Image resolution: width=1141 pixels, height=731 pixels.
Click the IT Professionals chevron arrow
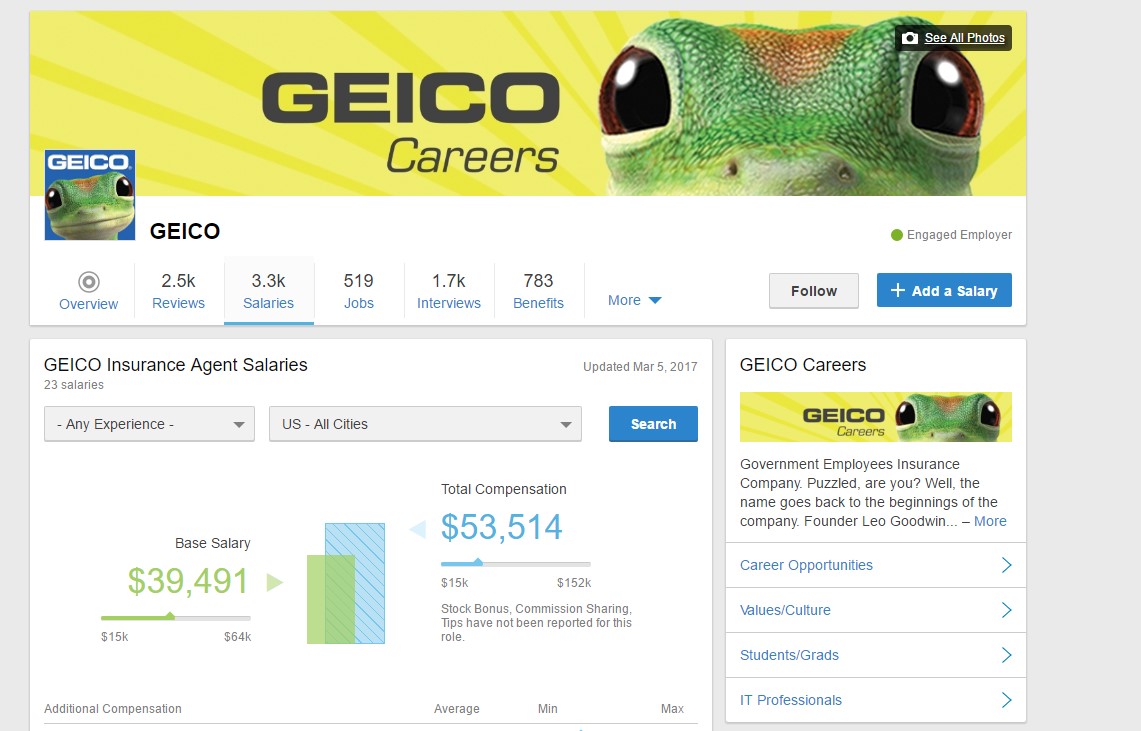coord(1006,700)
